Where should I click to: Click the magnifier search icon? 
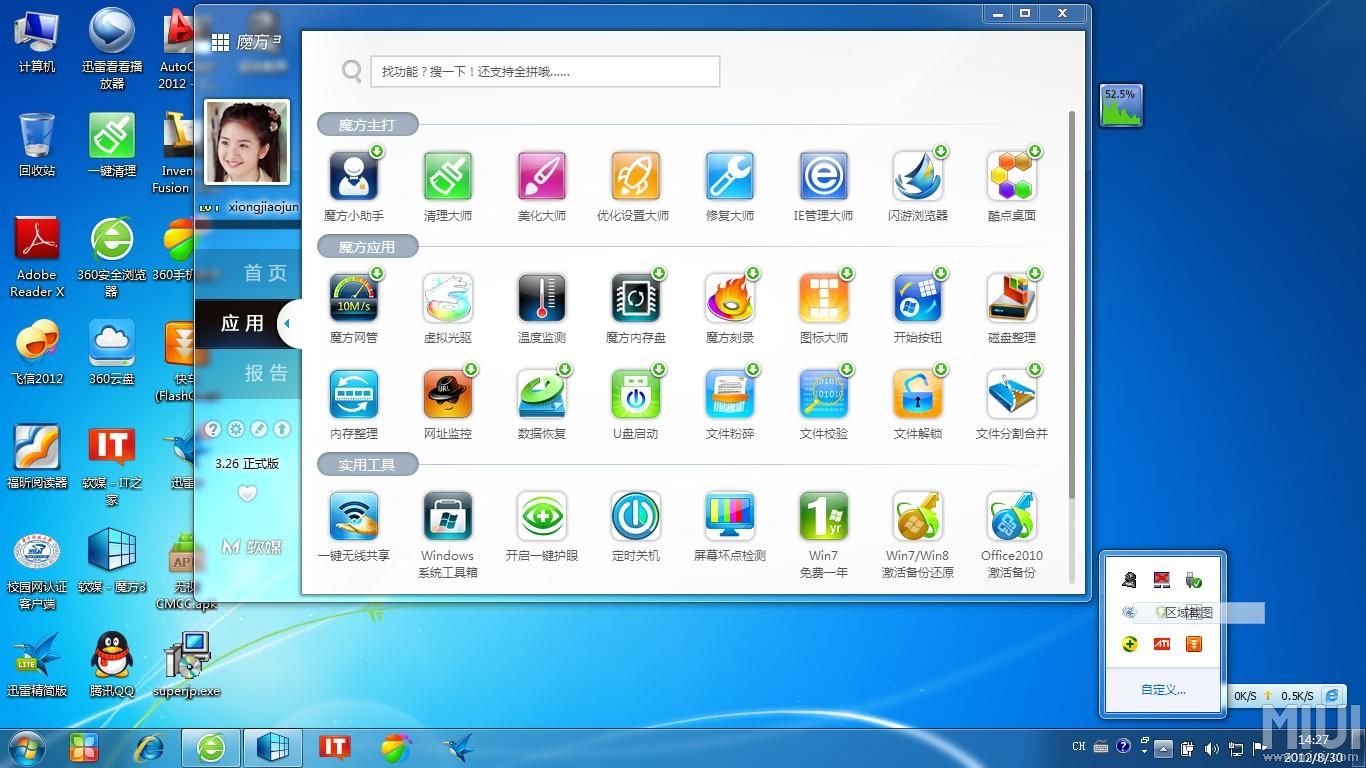tap(352, 71)
